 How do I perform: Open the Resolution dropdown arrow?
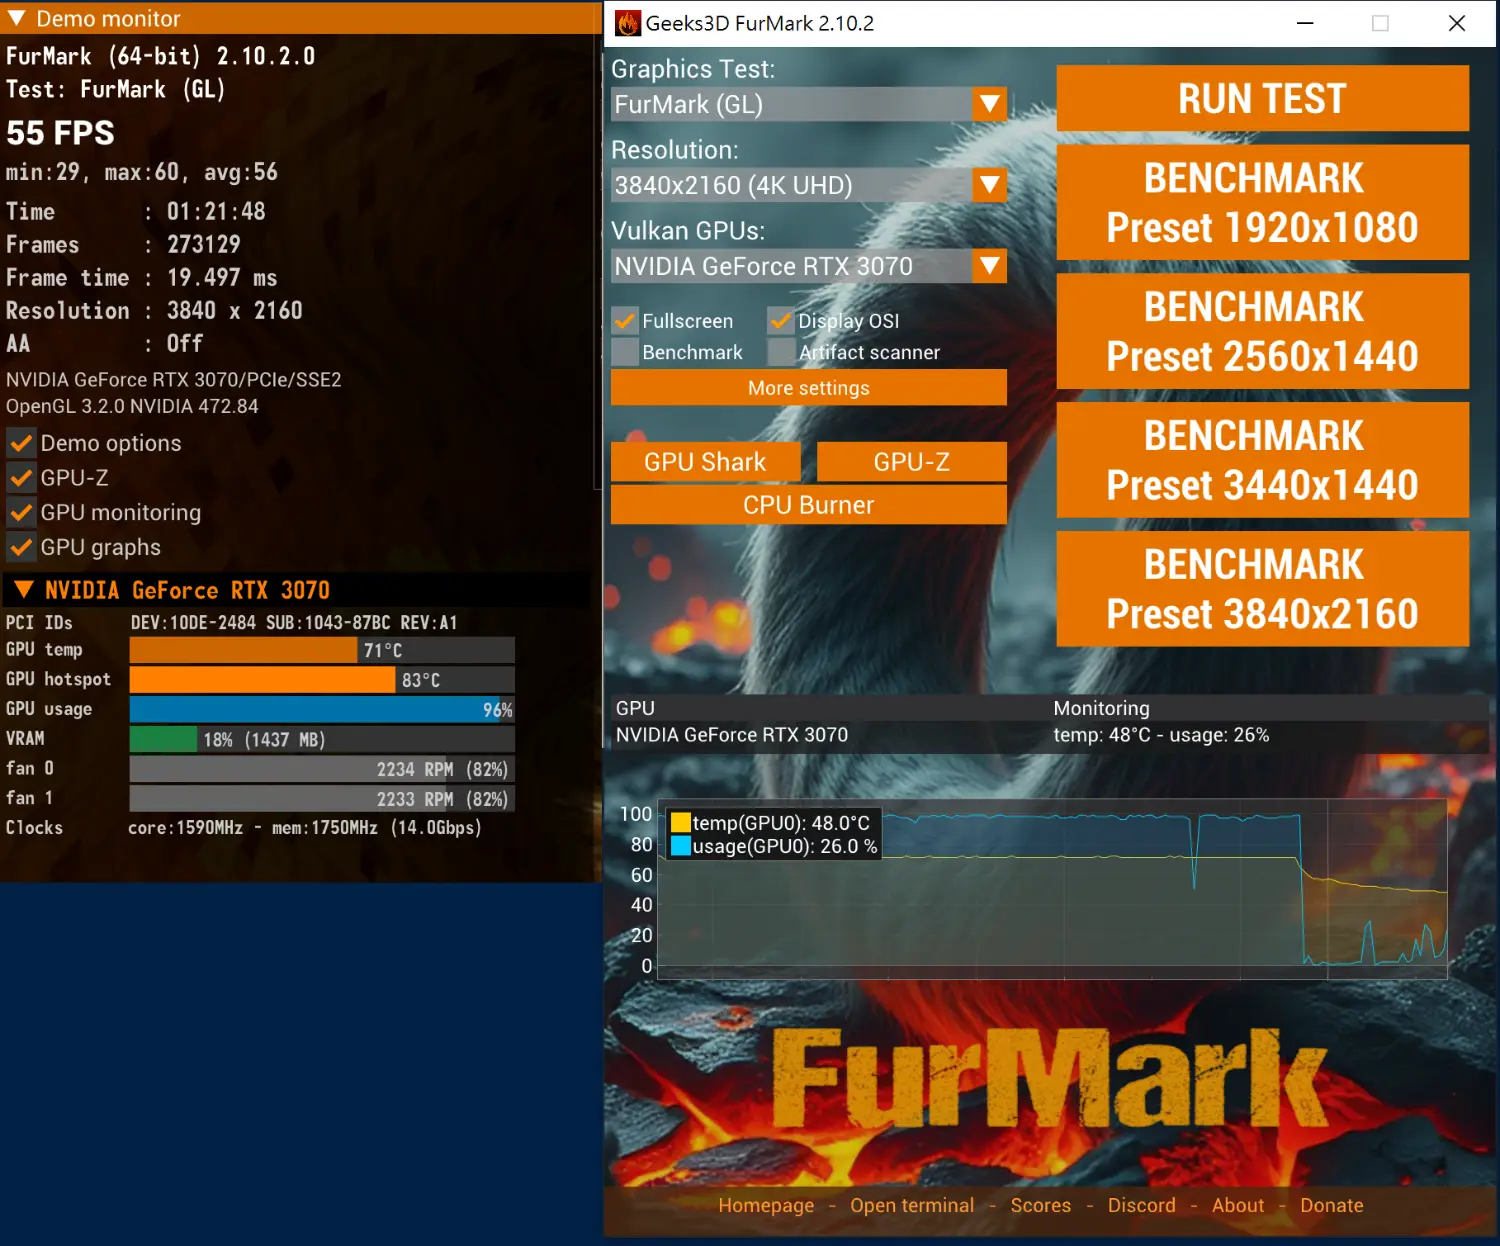(x=989, y=185)
